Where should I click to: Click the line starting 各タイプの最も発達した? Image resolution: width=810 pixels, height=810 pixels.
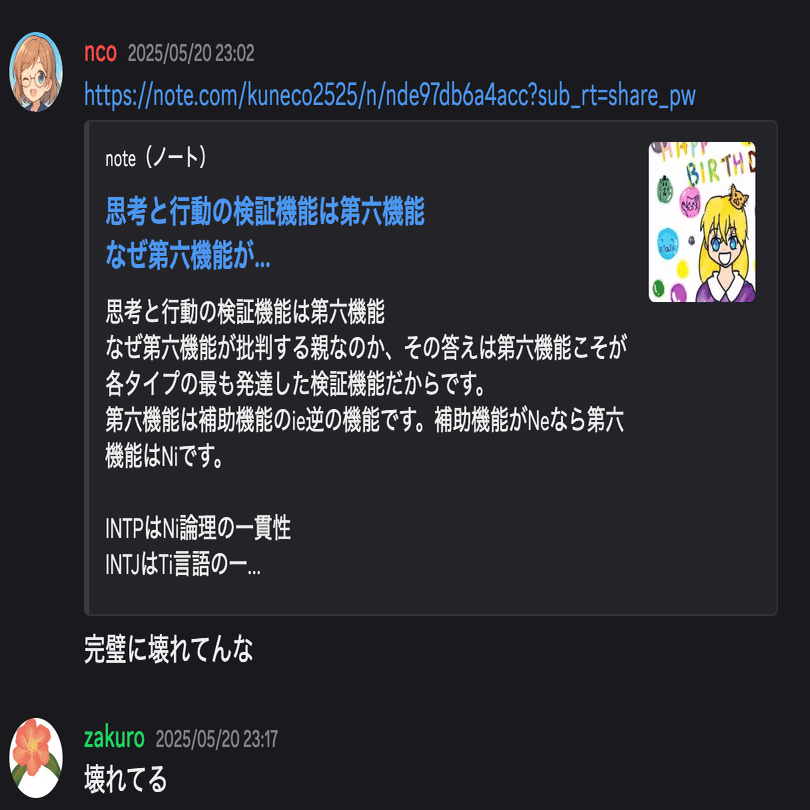click(295, 384)
